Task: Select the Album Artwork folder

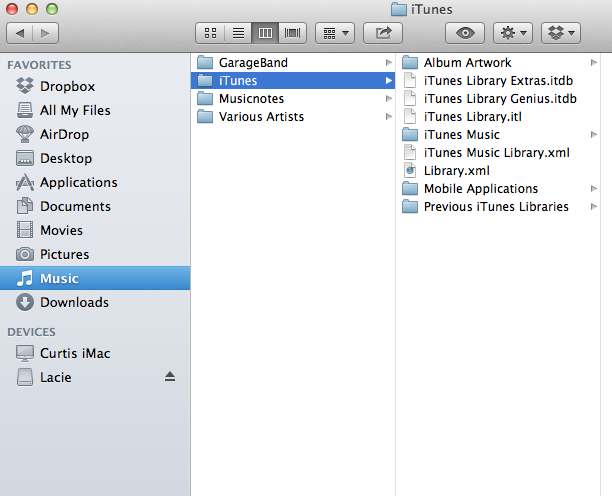Action: pyautogui.click(x=498, y=62)
